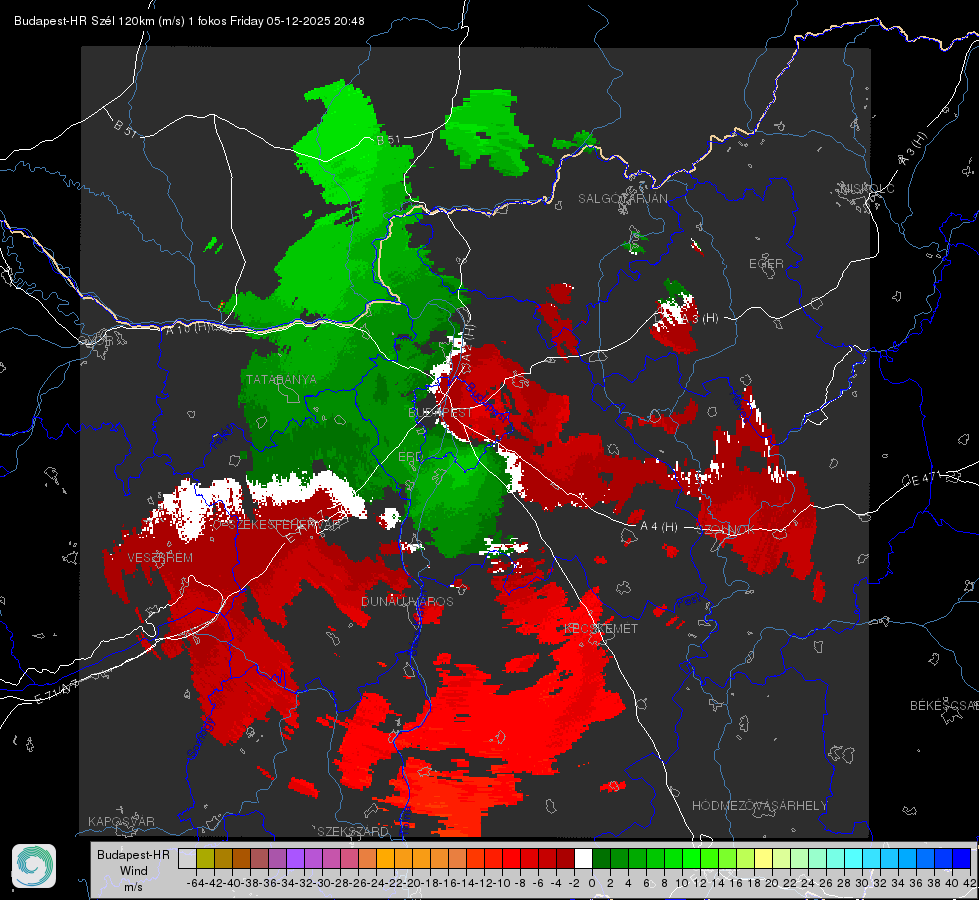Click the blue 'Pest' county label near Kecskemet
Screen dimensions: 979x900
pyautogui.click(x=691, y=602)
